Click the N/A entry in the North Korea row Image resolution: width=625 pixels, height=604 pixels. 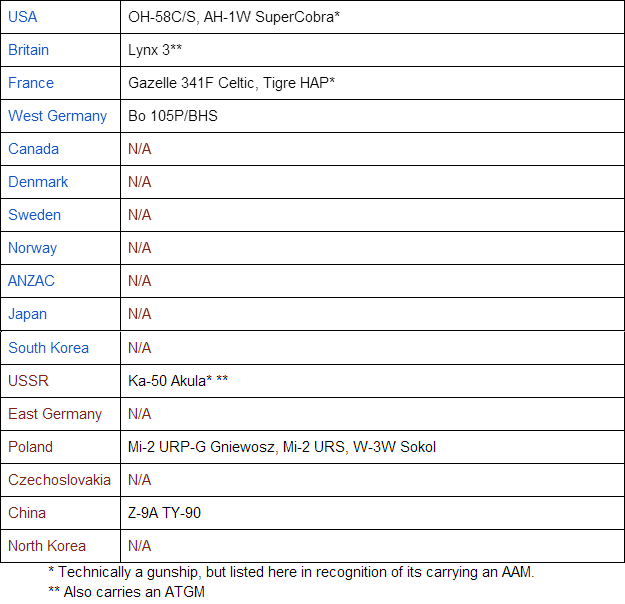coord(140,546)
